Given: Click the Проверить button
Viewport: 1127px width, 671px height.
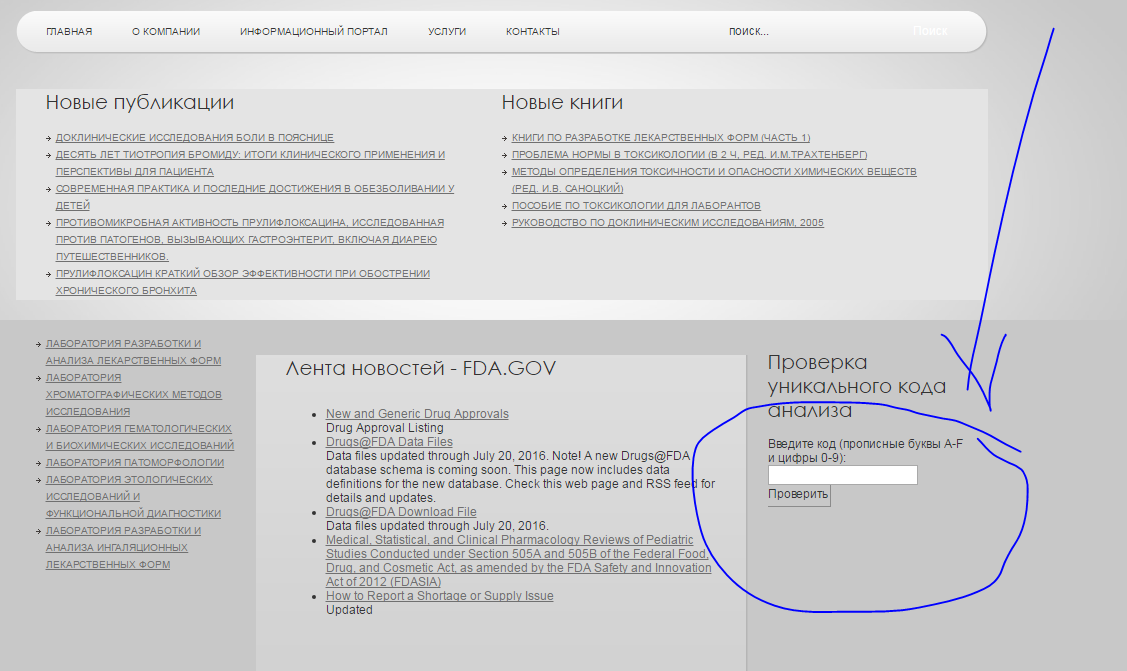Looking at the screenshot, I should (x=797, y=494).
